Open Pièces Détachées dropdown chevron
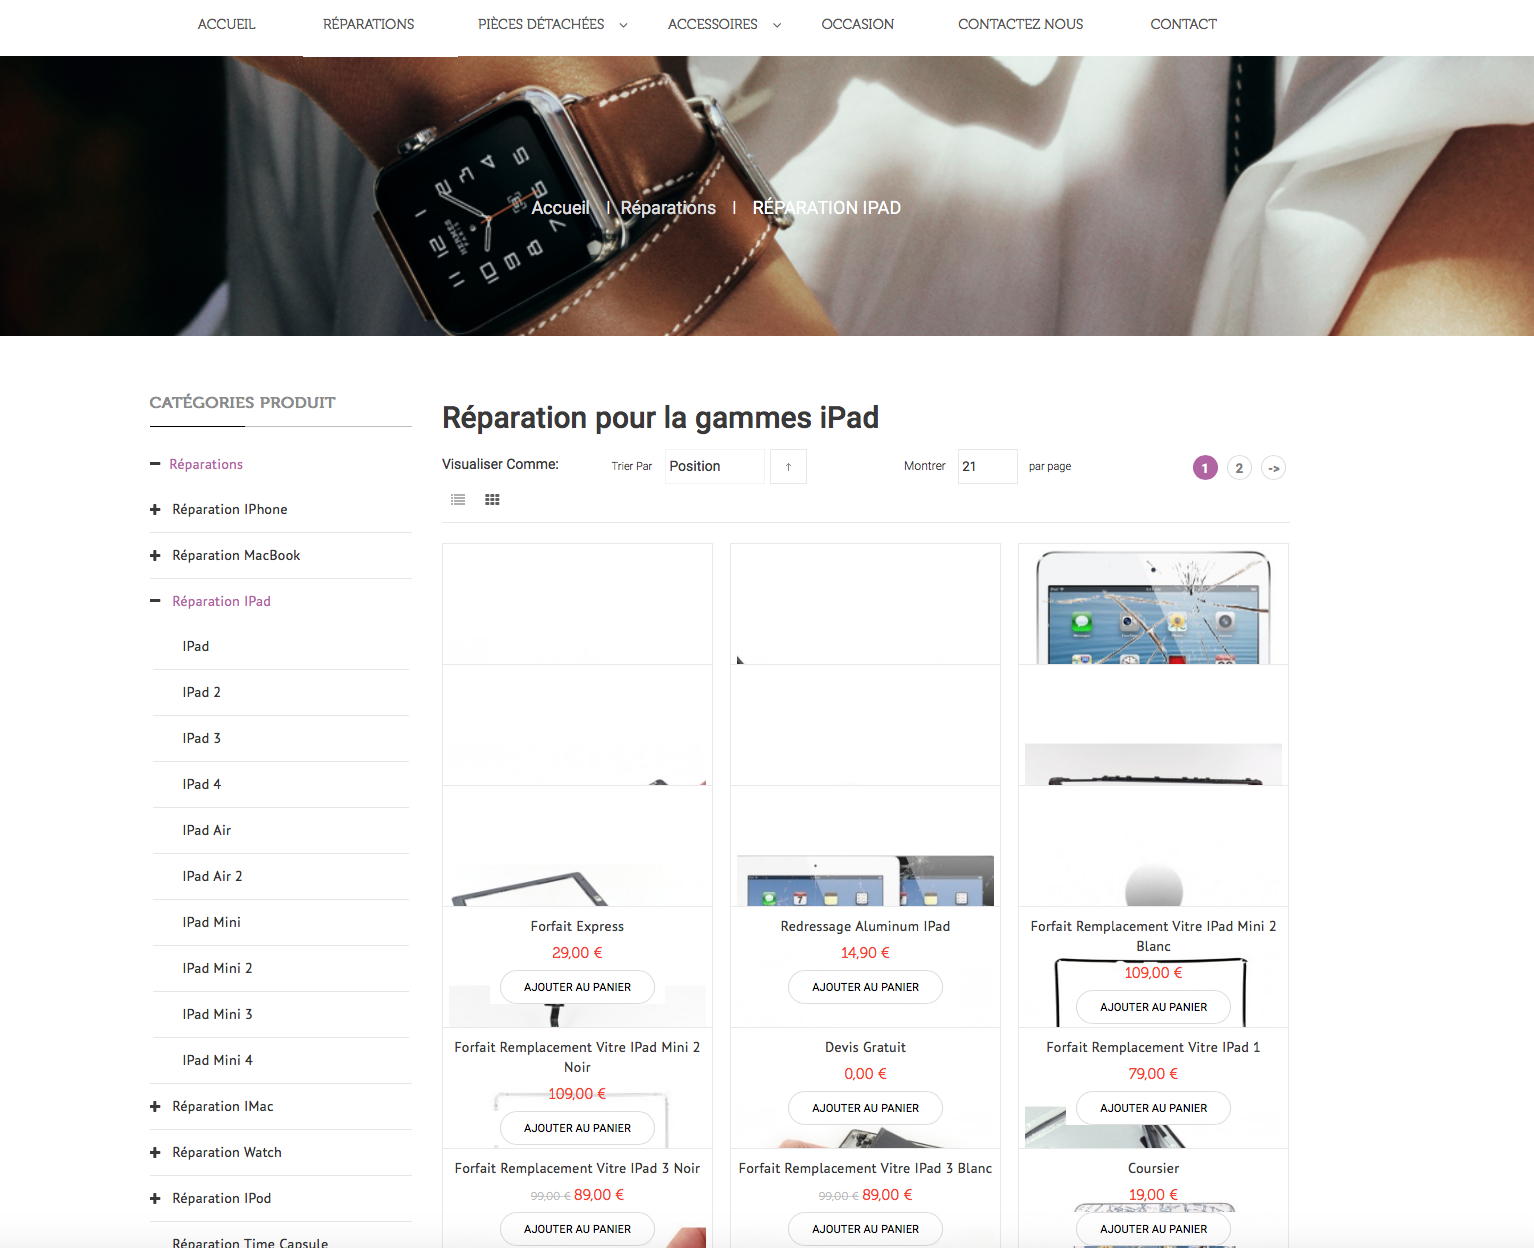1534x1248 pixels. click(x=623, y=25)
